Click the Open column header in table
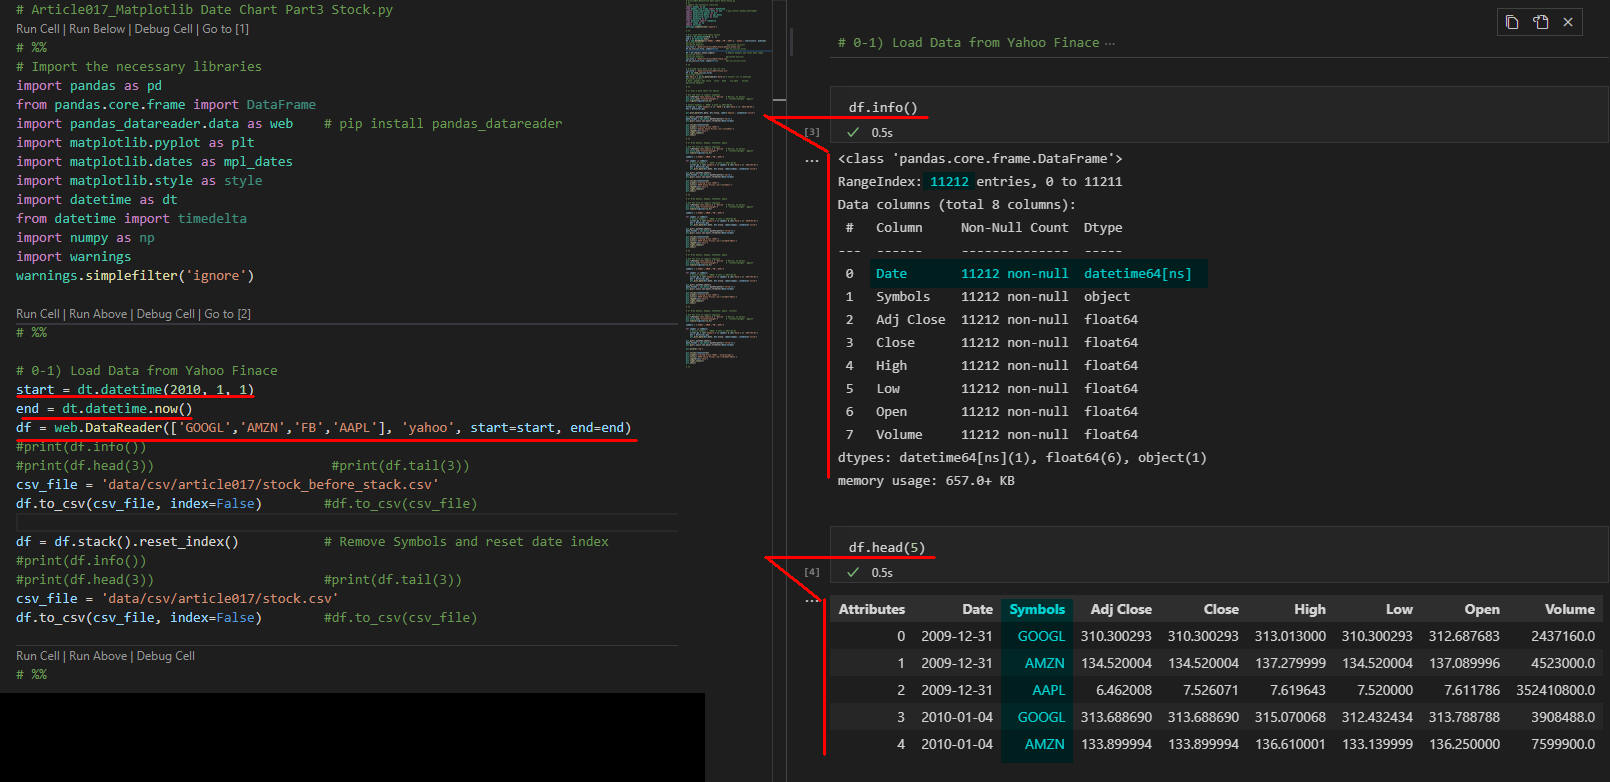This screenshot has width=1610, height=782. [x=1482, y=609]
